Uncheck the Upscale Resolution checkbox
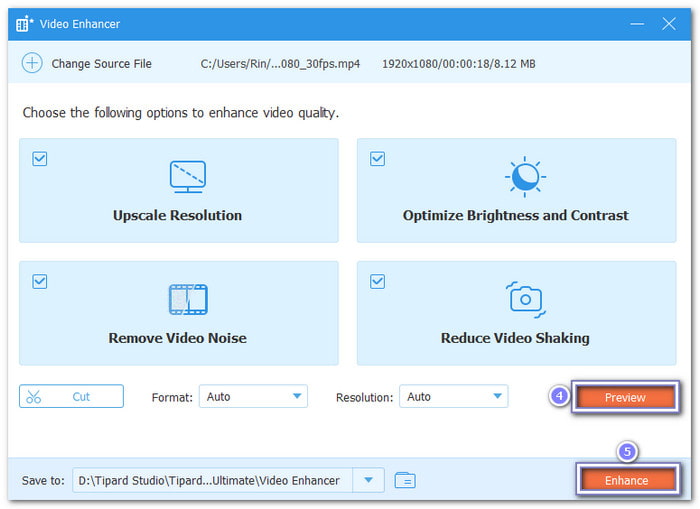The image size is (700, 509). click(40, 159)
